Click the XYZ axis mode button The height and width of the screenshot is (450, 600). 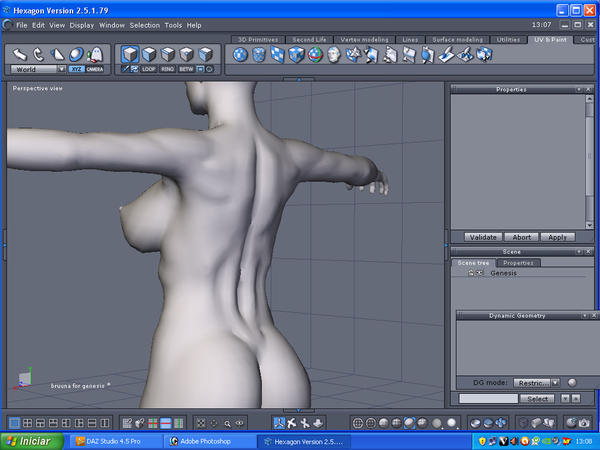click(77, 70)
